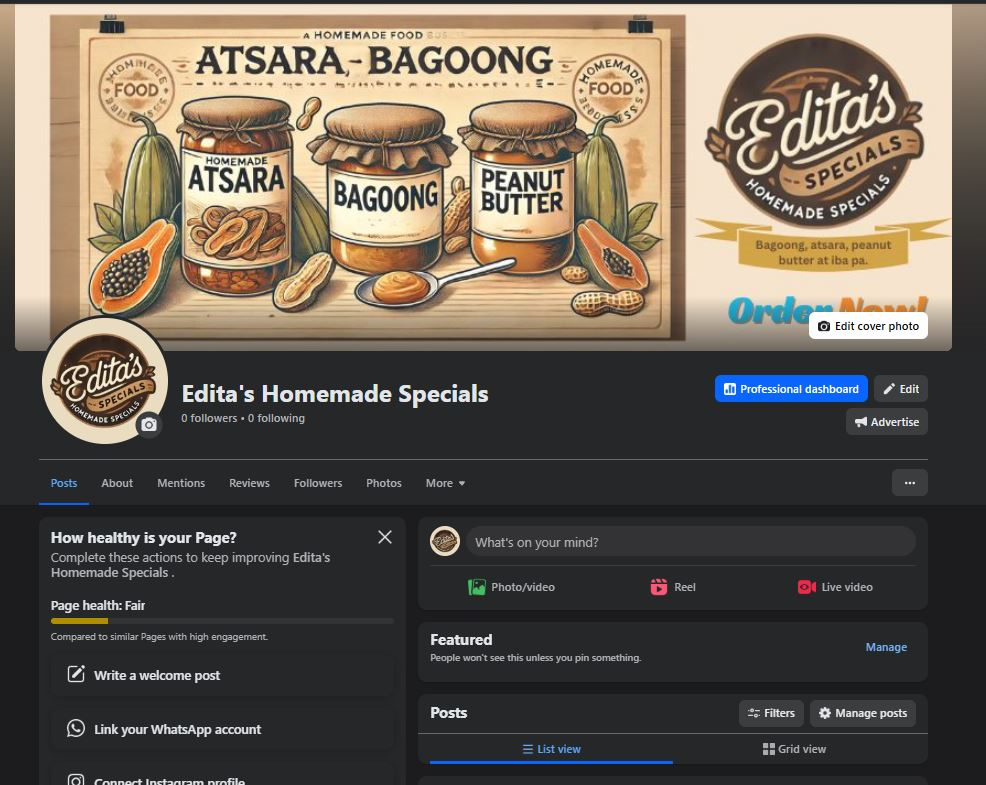This screenshot has height=785, width=986.
Task: Link your WhatsApp account
Action: point(222,729)
